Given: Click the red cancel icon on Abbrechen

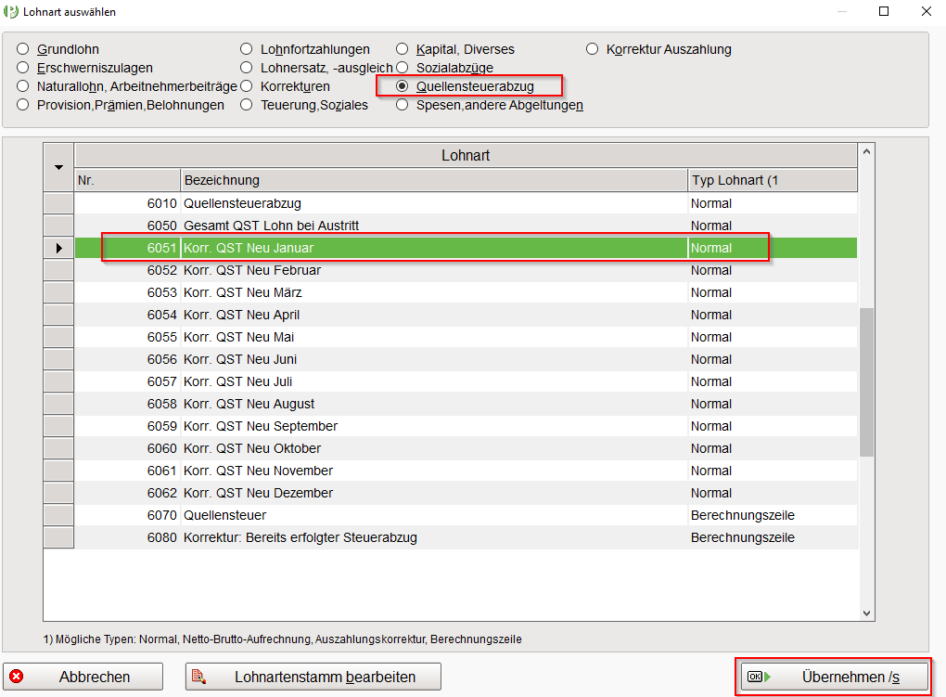Looking at the screenshot, I should click(17, 676).
